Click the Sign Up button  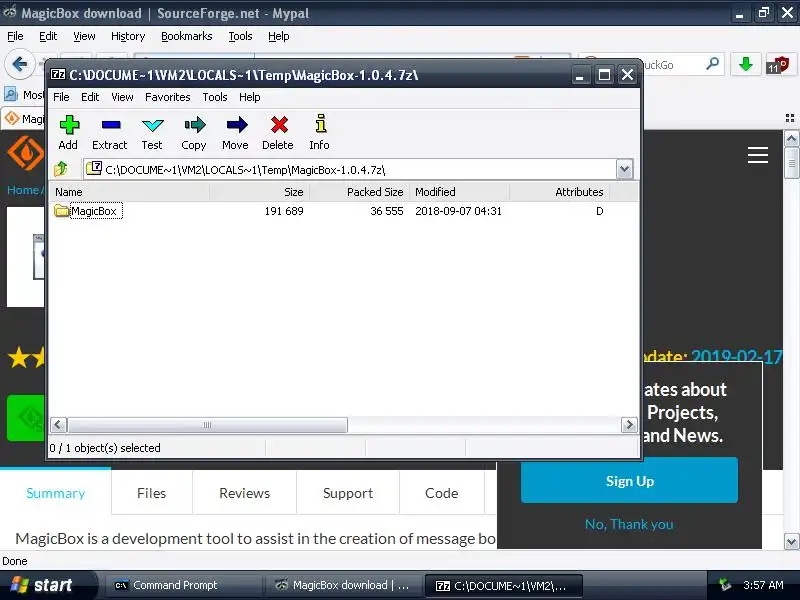(x=629, y=481)
